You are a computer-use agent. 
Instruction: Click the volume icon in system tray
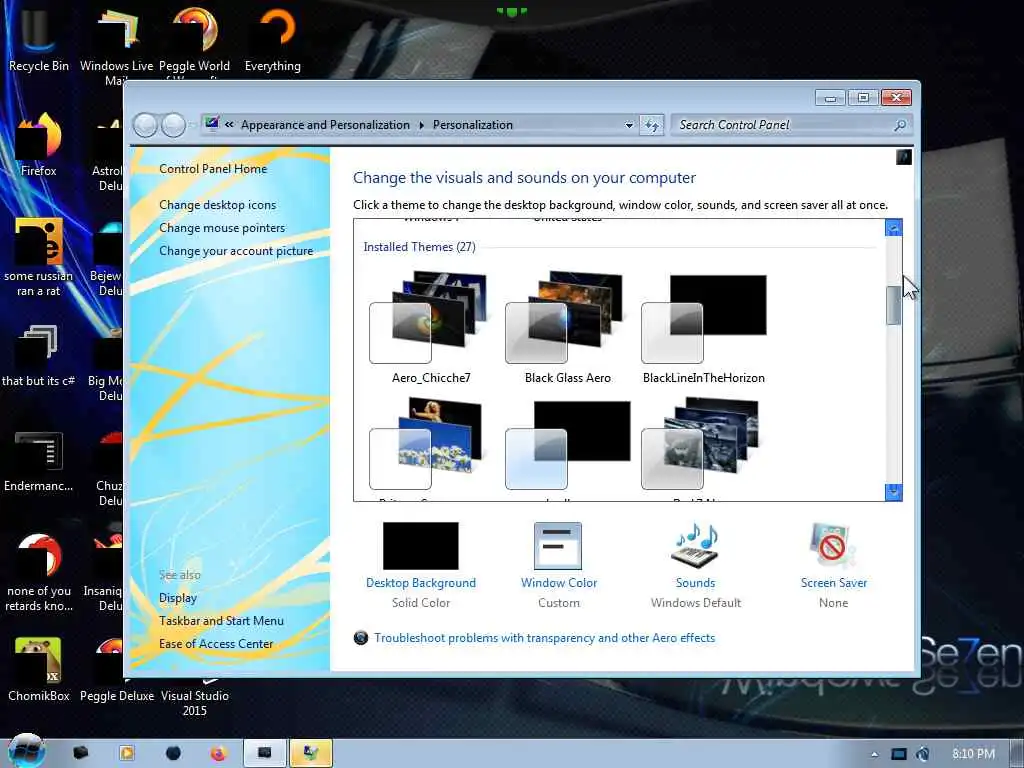pyautogui.click(x=923, y=754)
